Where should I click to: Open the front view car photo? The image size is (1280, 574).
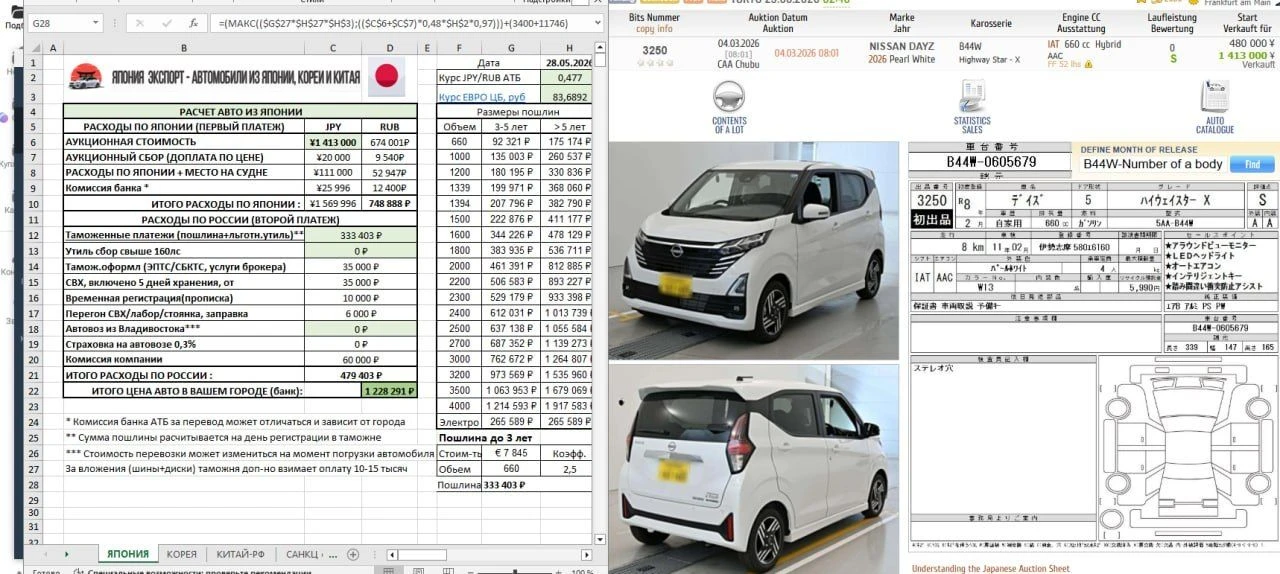(753, 251)
